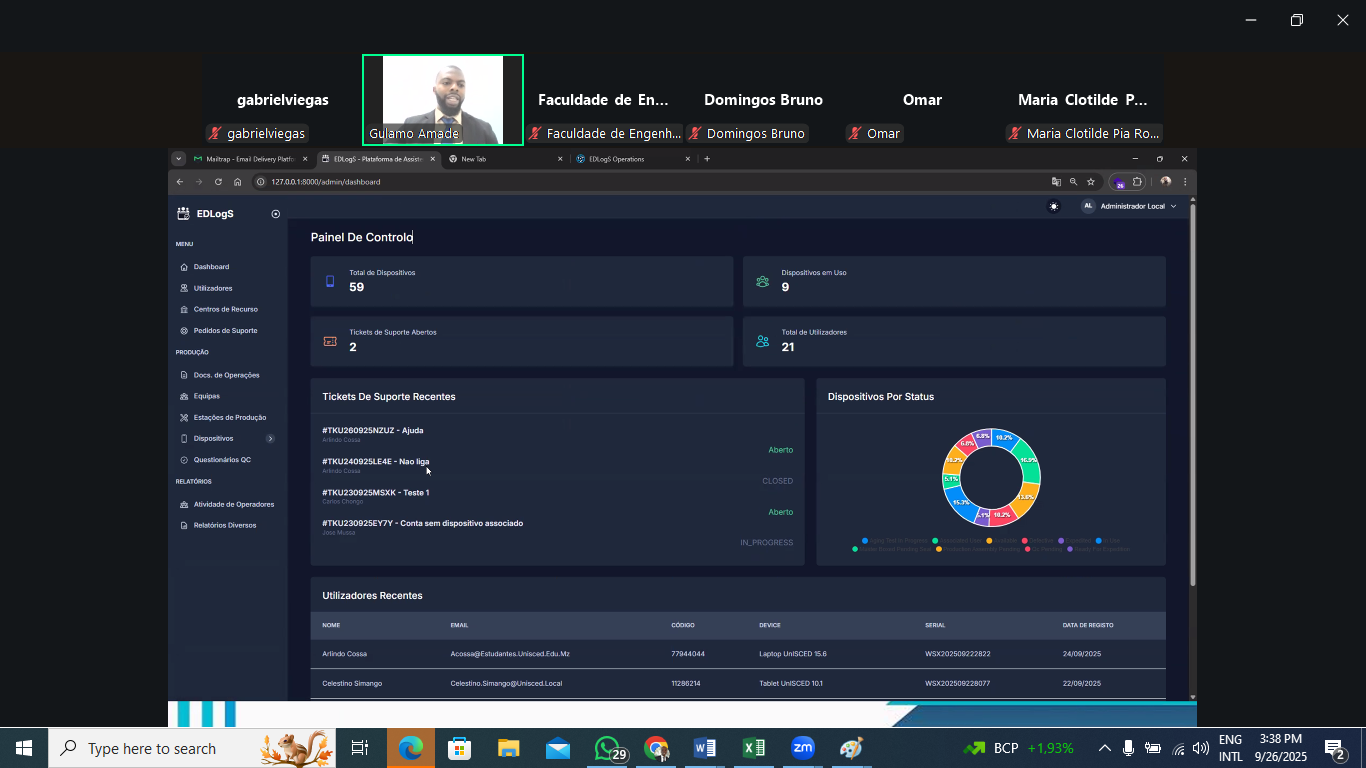This screenshot has height=768, width=1366.
Task: Open Microsoft Word from the taskbar
Action: coord(705,748)
